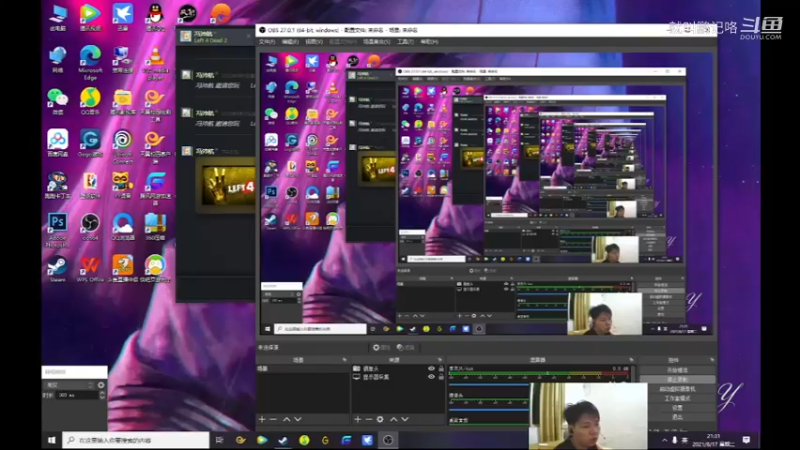Remove the selected scene with the minus icon

point(273,419)
